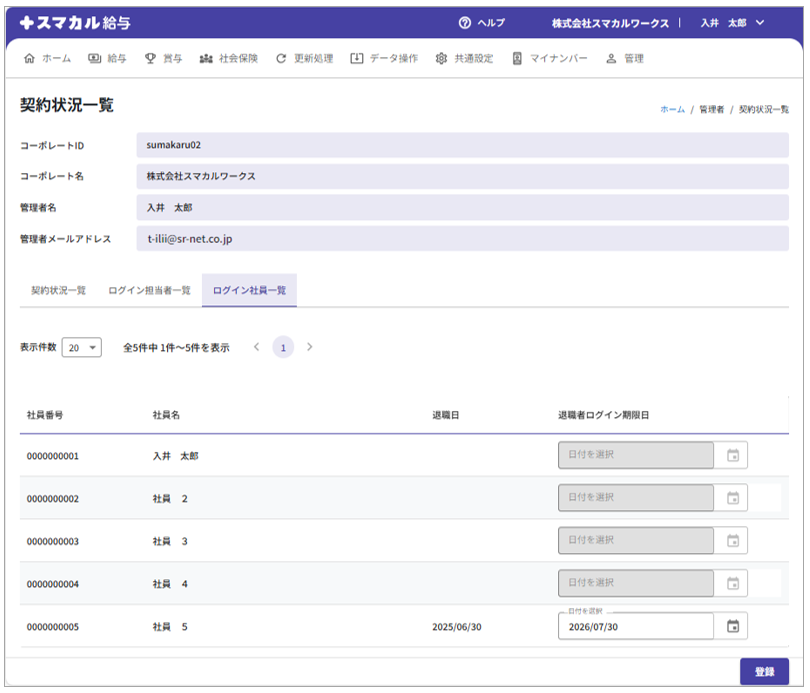Click the スマカル給与 logo
This screenshot has height=693, width=810.
[x=75, y=22]
